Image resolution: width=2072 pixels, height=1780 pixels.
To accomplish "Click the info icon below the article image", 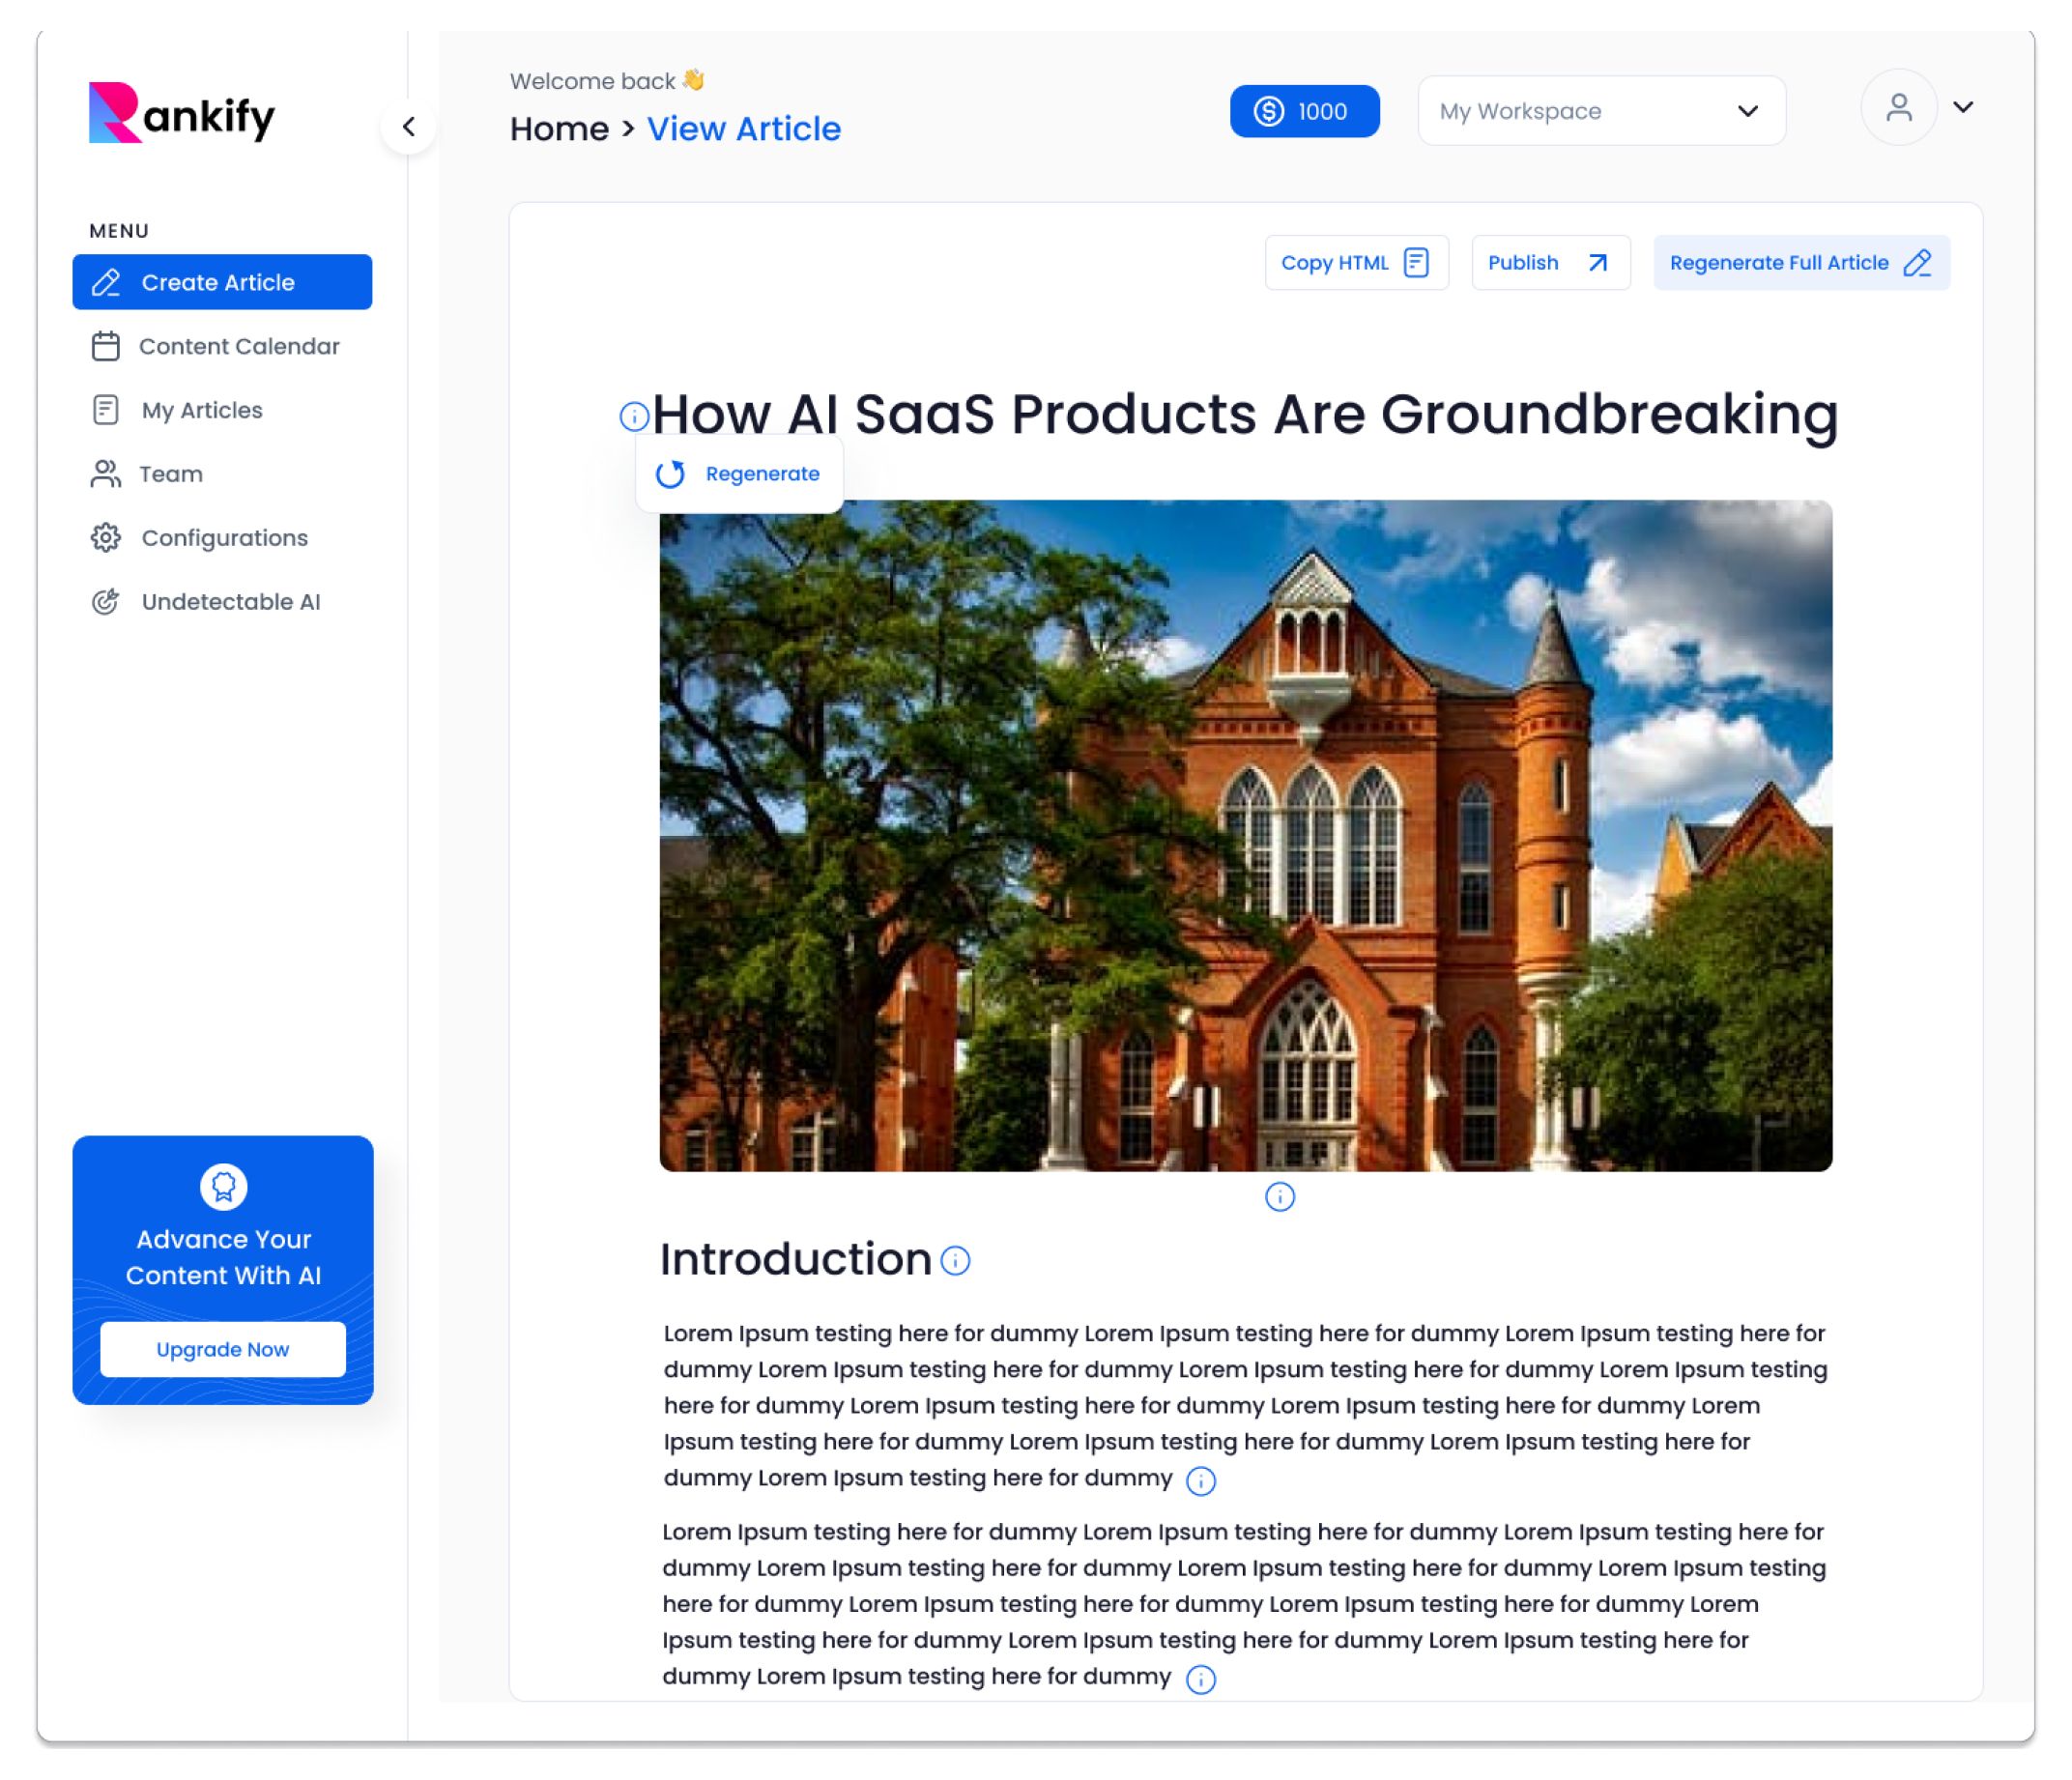I will 1279,1196.
